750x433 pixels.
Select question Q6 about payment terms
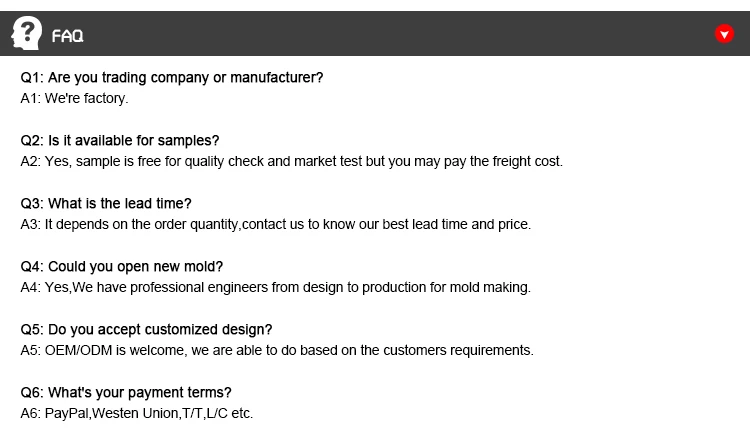pyautogui.click(x=126, y=393)
